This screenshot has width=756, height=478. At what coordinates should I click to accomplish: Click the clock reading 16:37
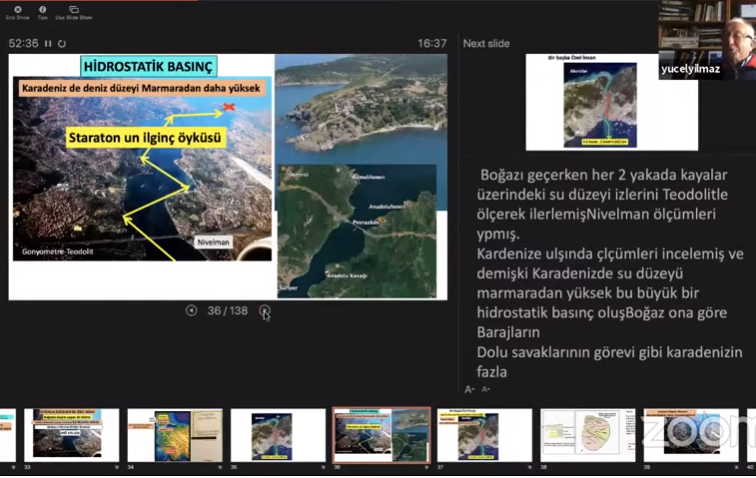pos(432,43)
